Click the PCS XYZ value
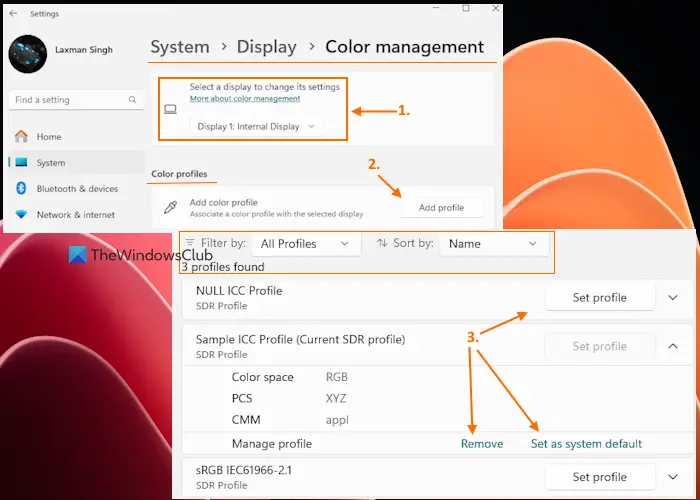The width and height of the screenshot is (700, 500). (x=336, y=398)
